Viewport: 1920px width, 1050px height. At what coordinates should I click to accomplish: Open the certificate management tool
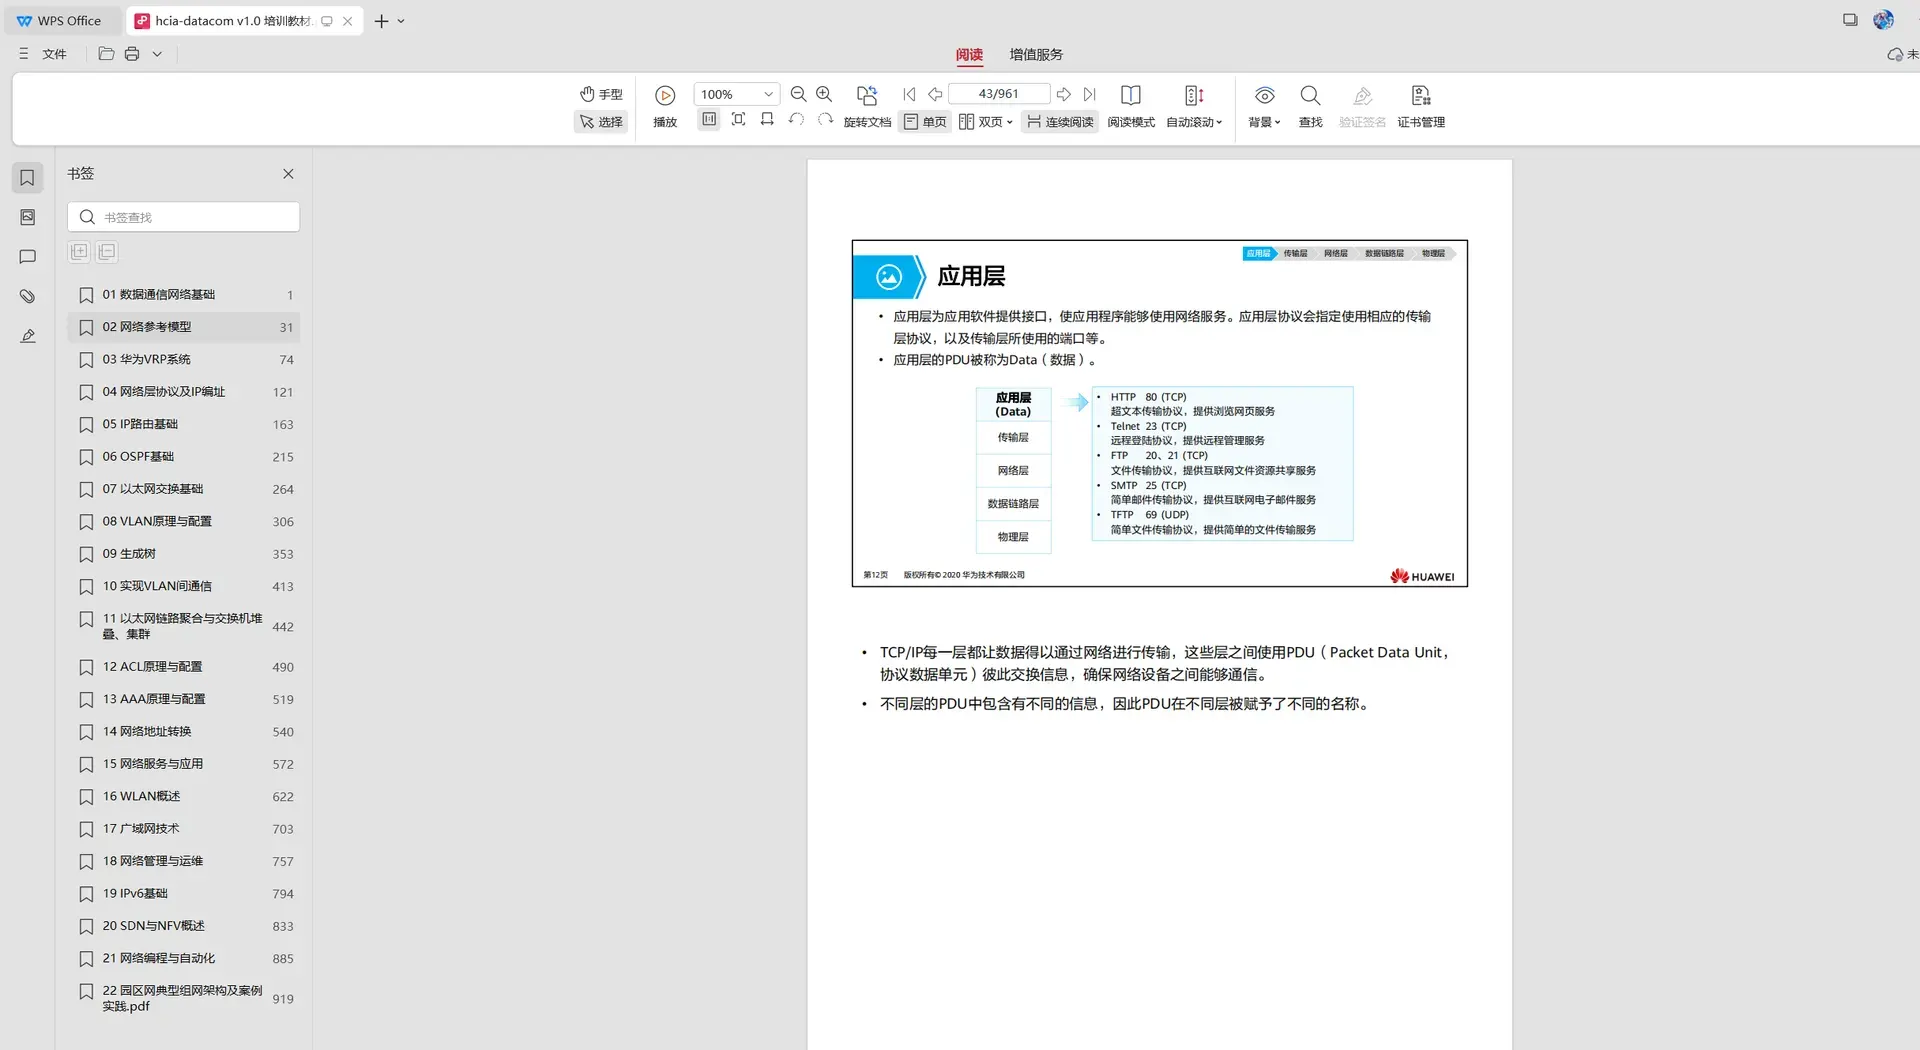point(1421,106)
